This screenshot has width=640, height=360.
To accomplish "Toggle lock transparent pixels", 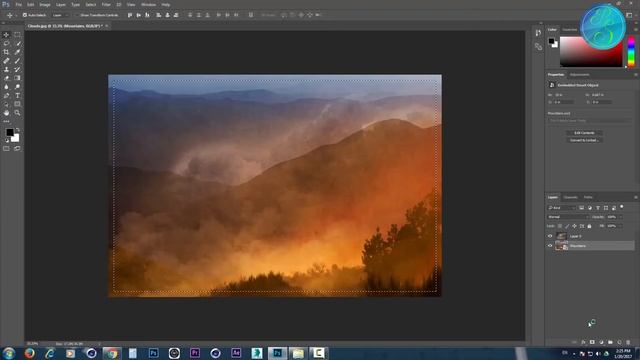I will 560,226.
